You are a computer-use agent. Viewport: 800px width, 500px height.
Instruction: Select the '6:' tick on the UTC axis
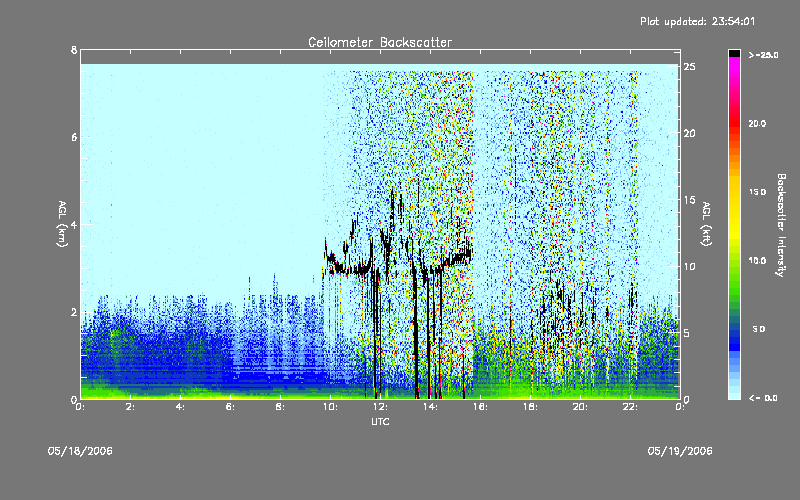[231, 407]
